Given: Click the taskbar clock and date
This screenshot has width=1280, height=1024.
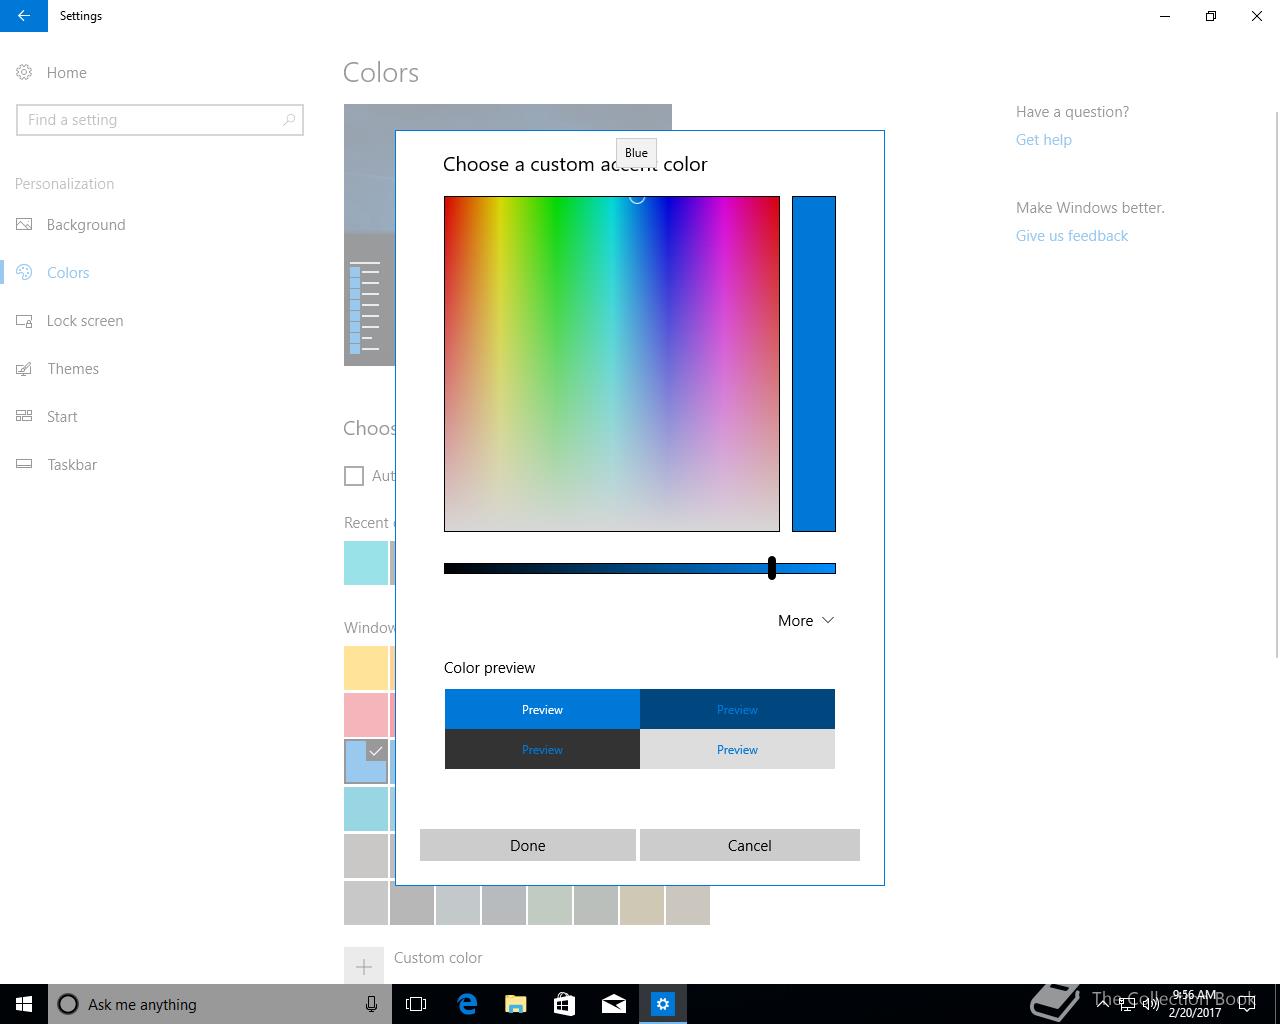Looking at the screenshot, I should pos(1194,1004).
